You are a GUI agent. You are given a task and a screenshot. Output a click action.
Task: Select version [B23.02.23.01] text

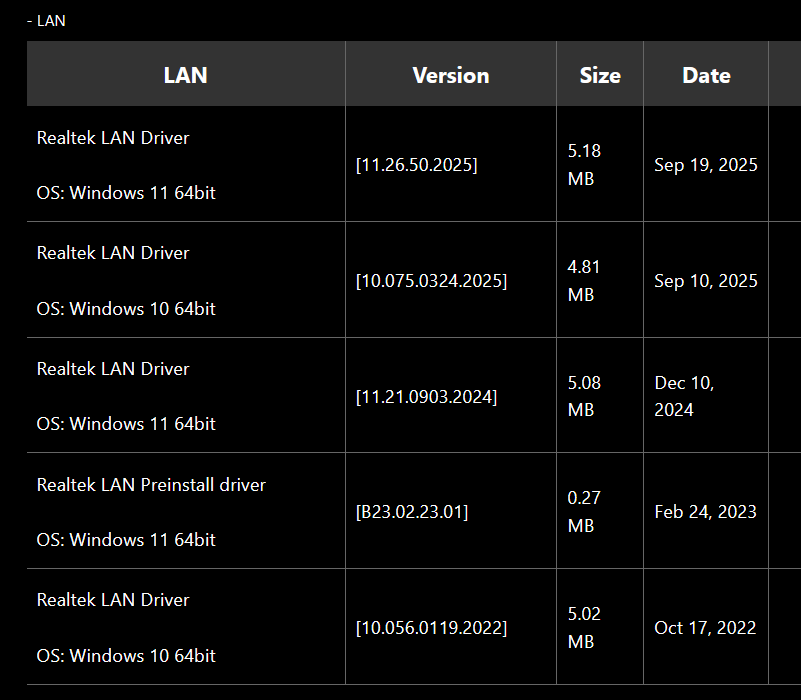point(412,511)
